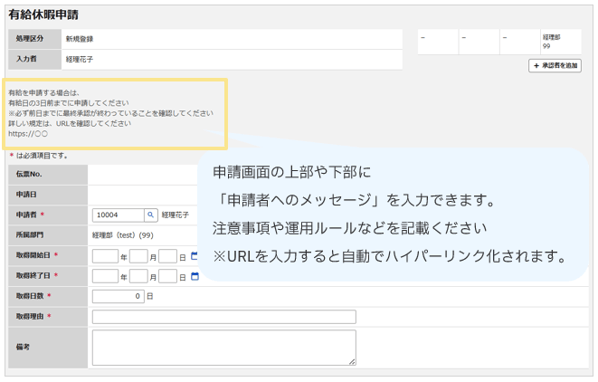Click the 申請日 label

(x=26, y=194)
